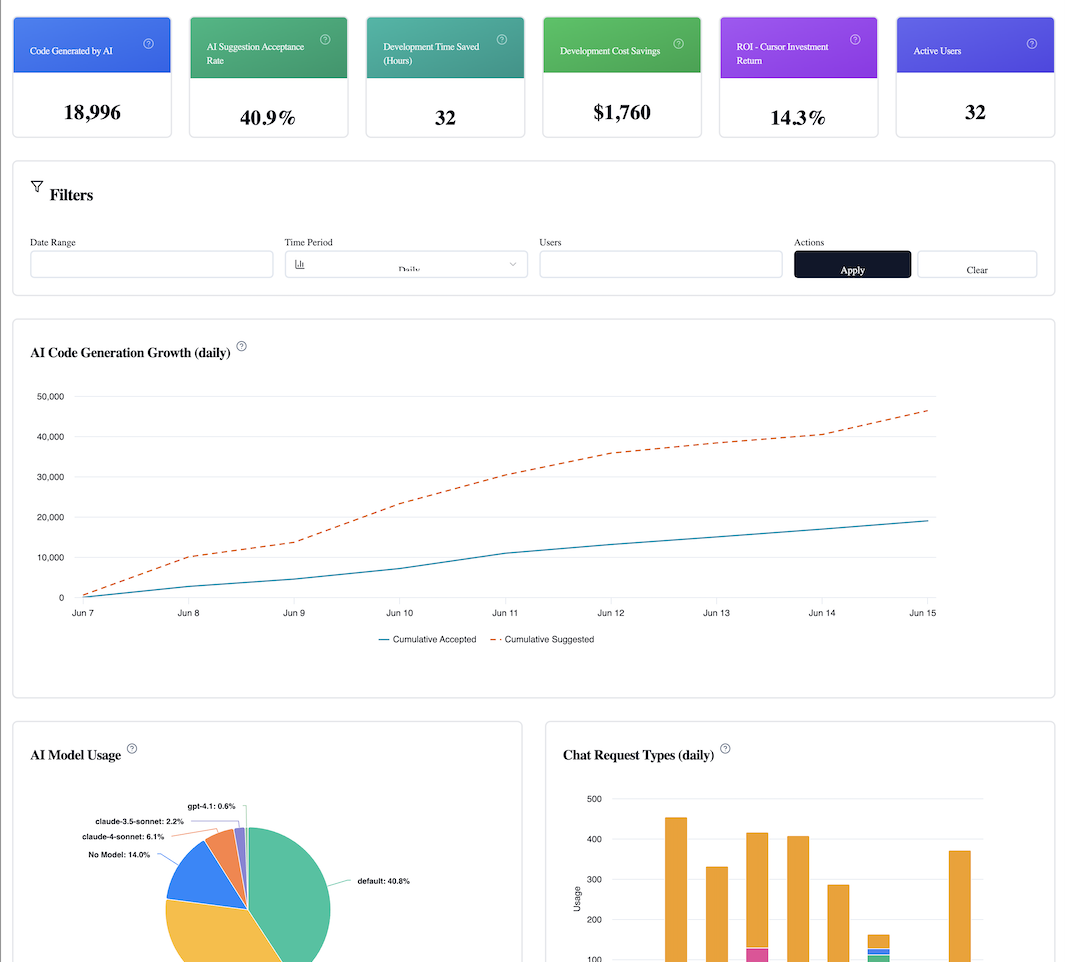
Task: Click the help icon on Development Time Saved card
Action: pyautogui.click(x=501, y=38)
